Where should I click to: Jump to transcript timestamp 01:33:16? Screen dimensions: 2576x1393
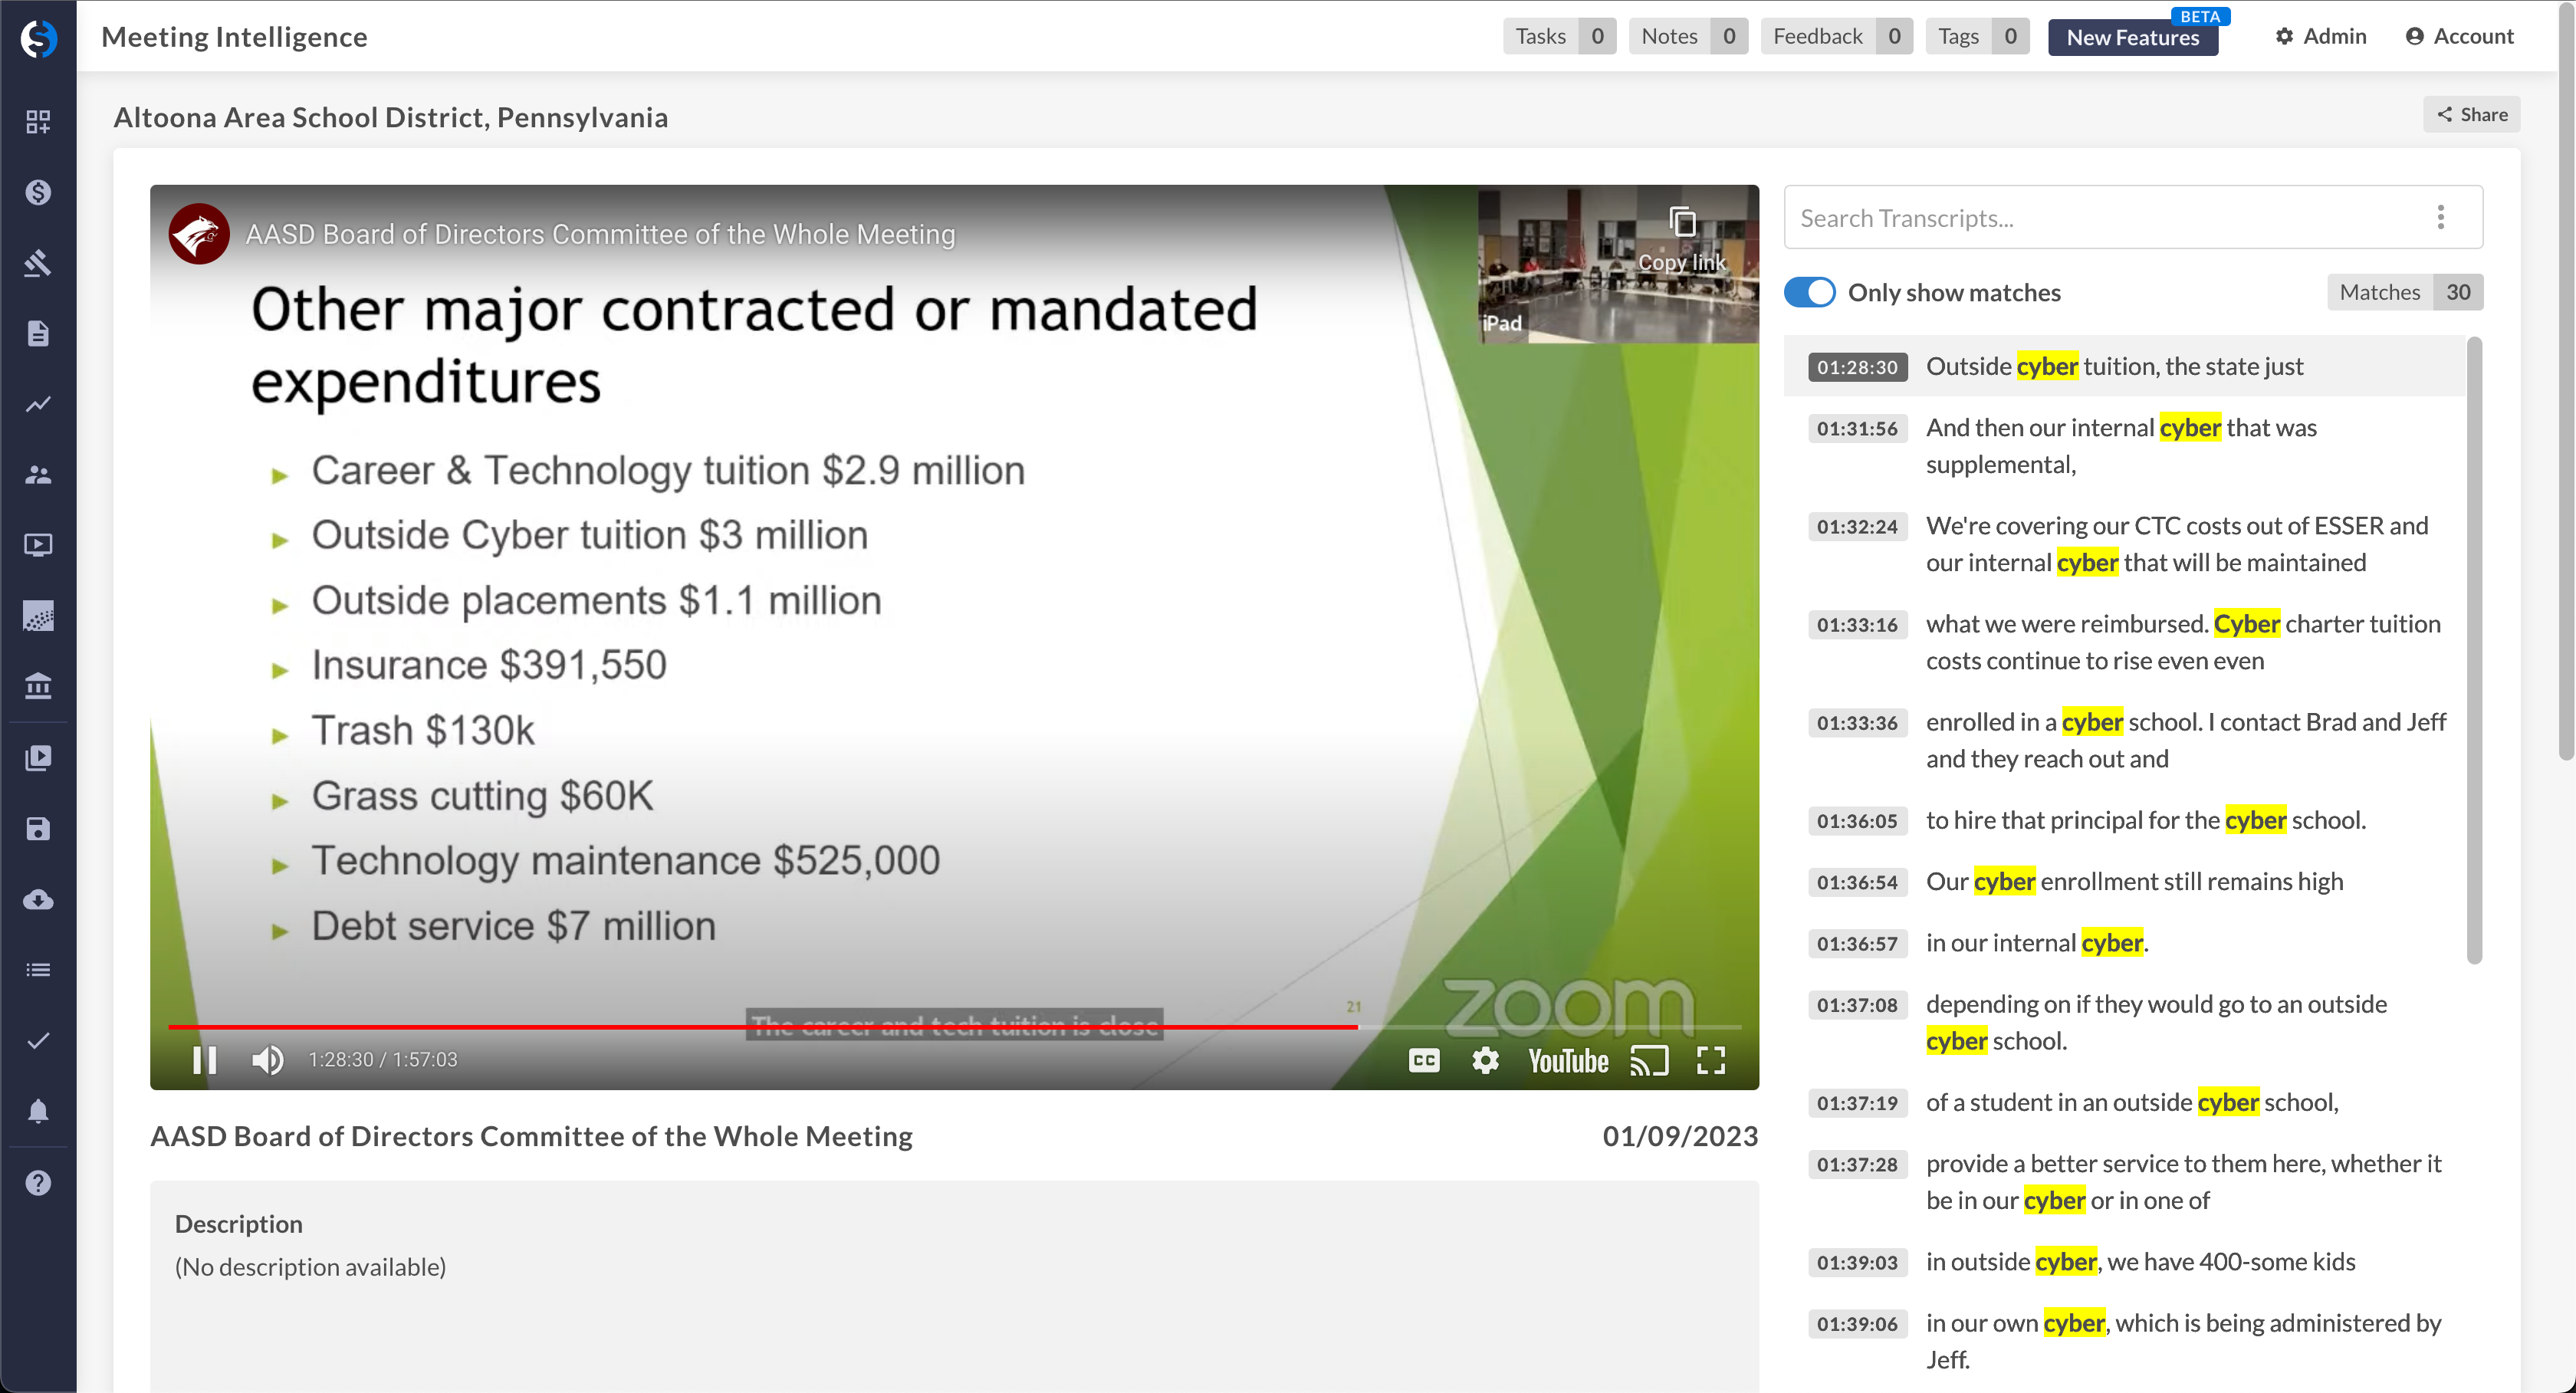(x=1857, y=624)
